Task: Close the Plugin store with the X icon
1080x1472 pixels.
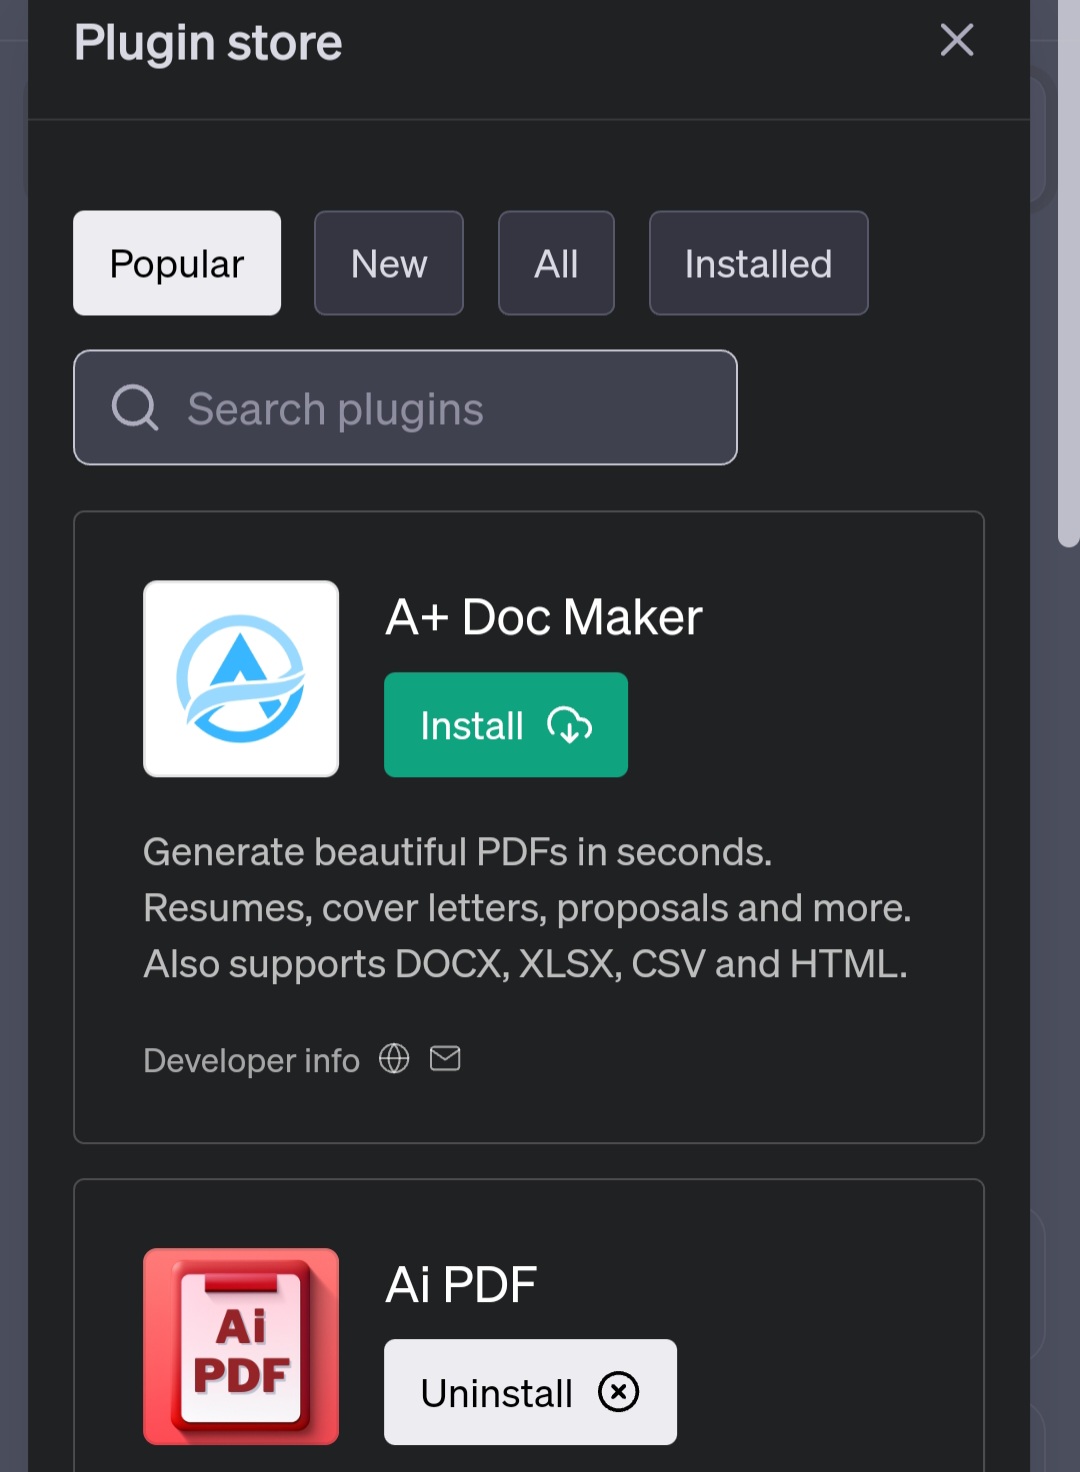Action: [x=956, y=41]
